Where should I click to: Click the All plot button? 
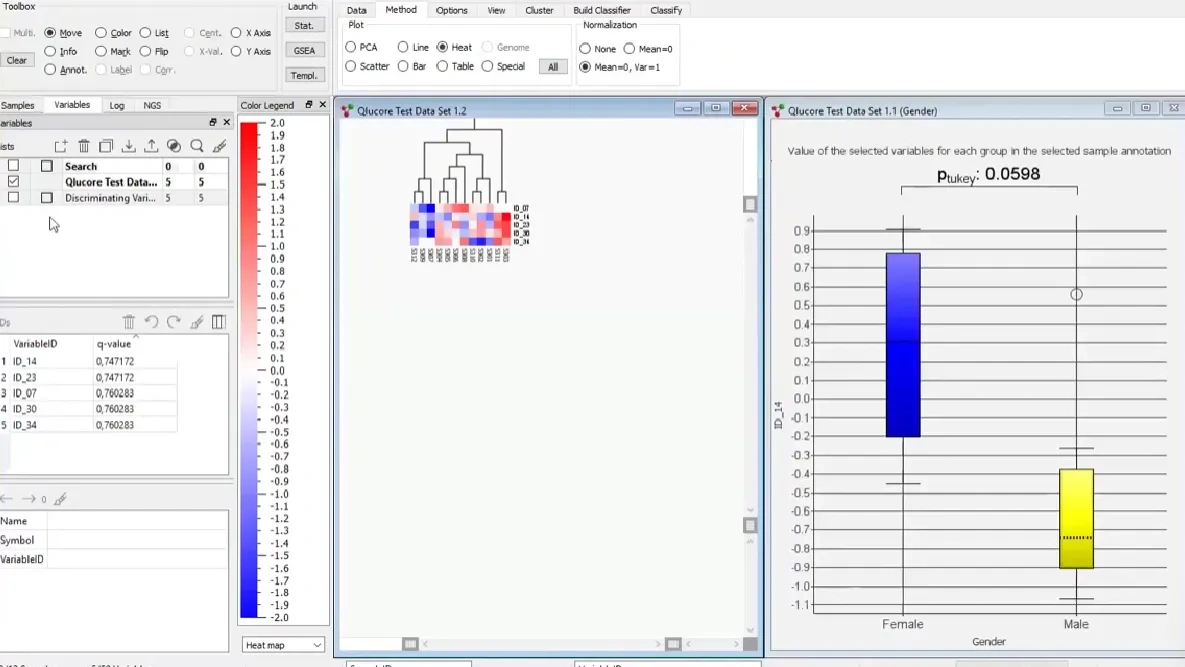[x=553, y=67]
